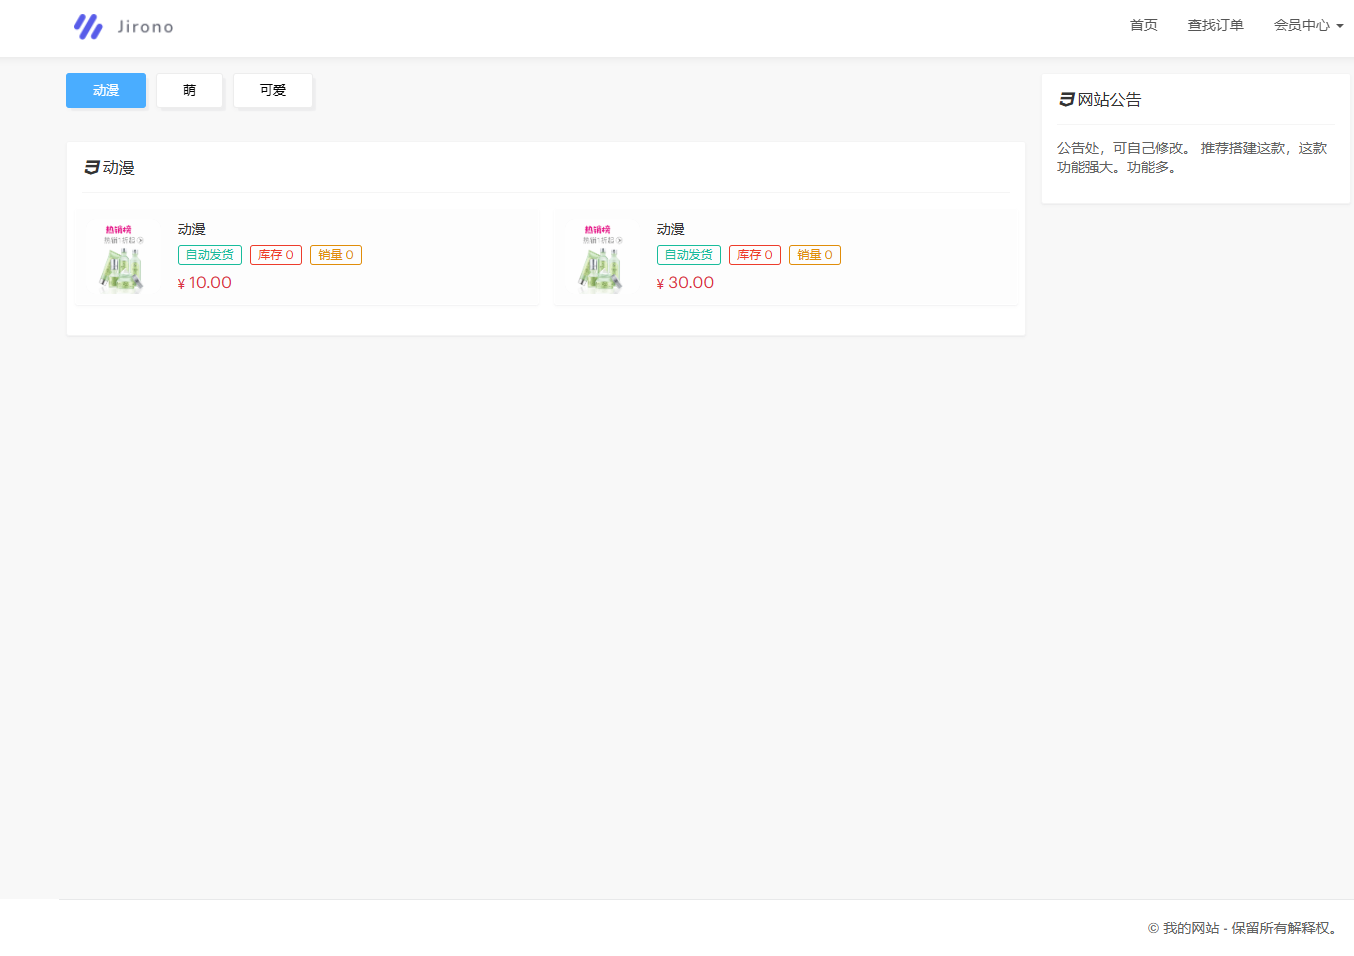This screenshot has height=956, width=1354.
Task: Click the Jirono brand name text
Action: 146,27
